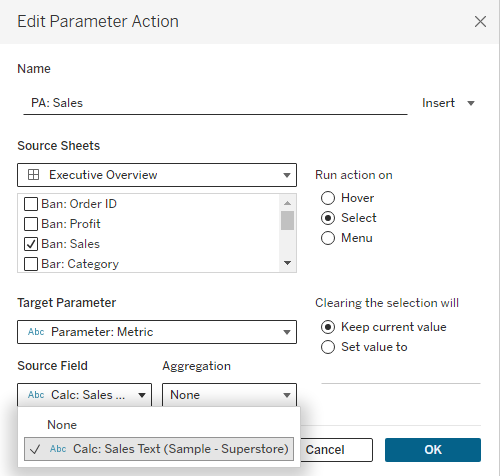Open the Aggregation dropdown showing None

(229, 395)
